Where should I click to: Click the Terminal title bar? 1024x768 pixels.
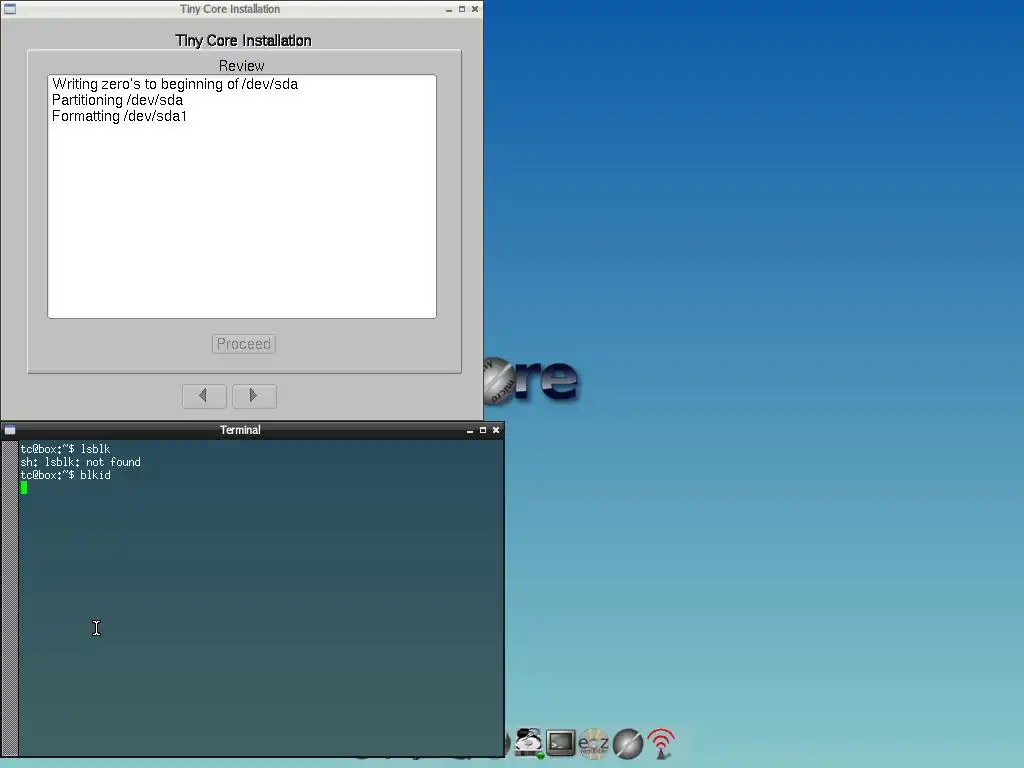click(240, 430)
